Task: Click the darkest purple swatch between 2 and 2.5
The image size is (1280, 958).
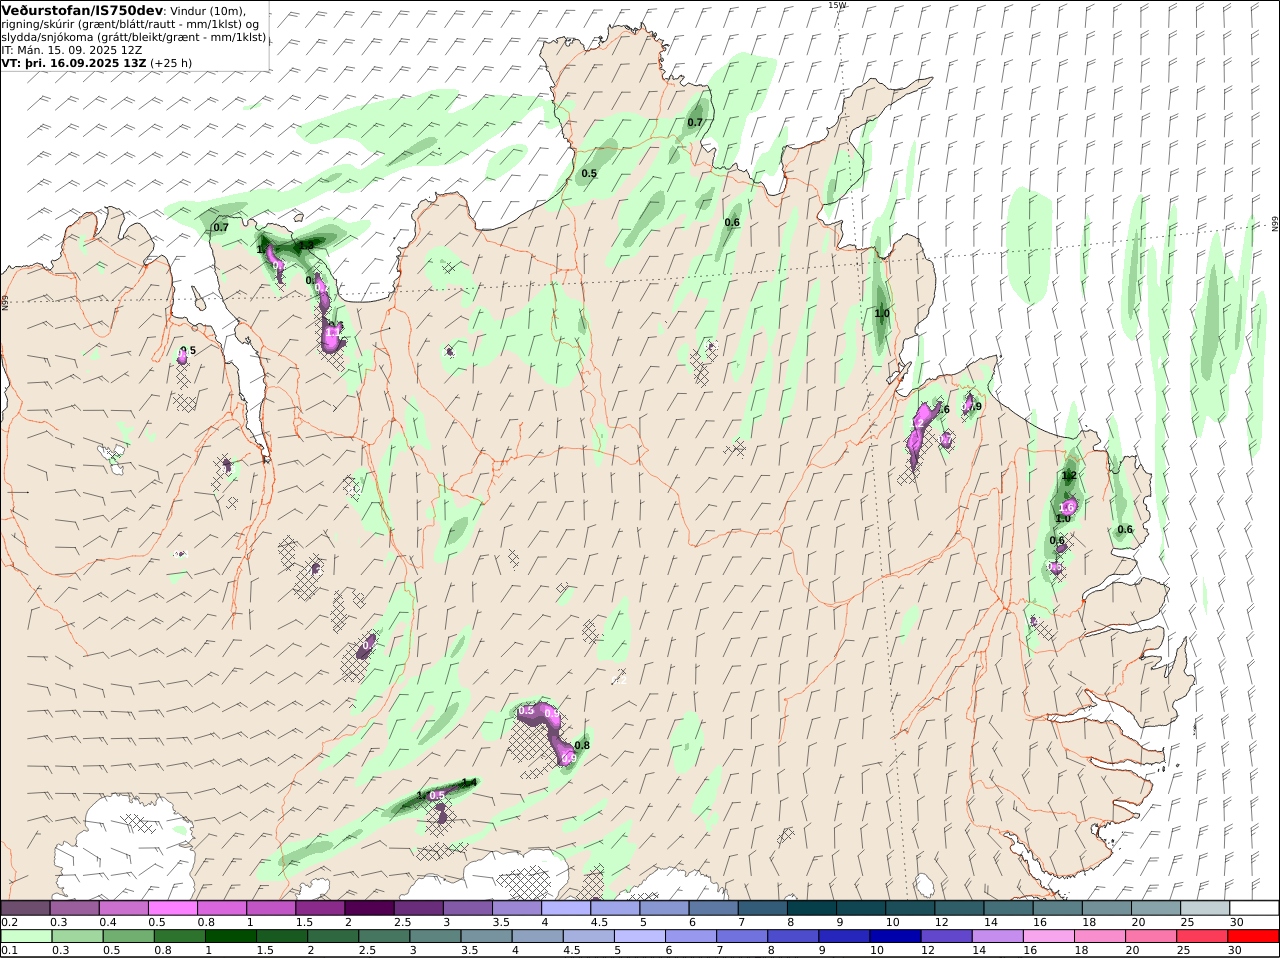Action: tap(369, 907)
